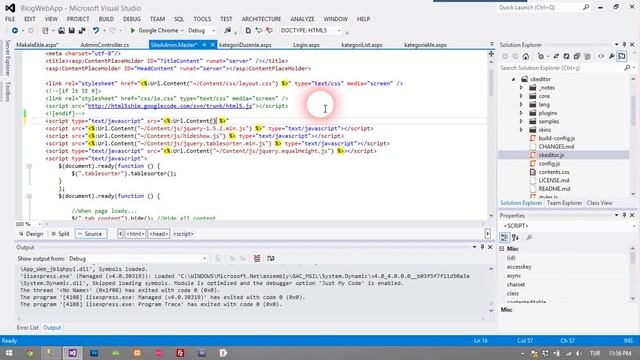Open Chrome from the Windows taskbar
This screenshot has height=360, width=640.
pyautogui.click(x=29, y=353)
